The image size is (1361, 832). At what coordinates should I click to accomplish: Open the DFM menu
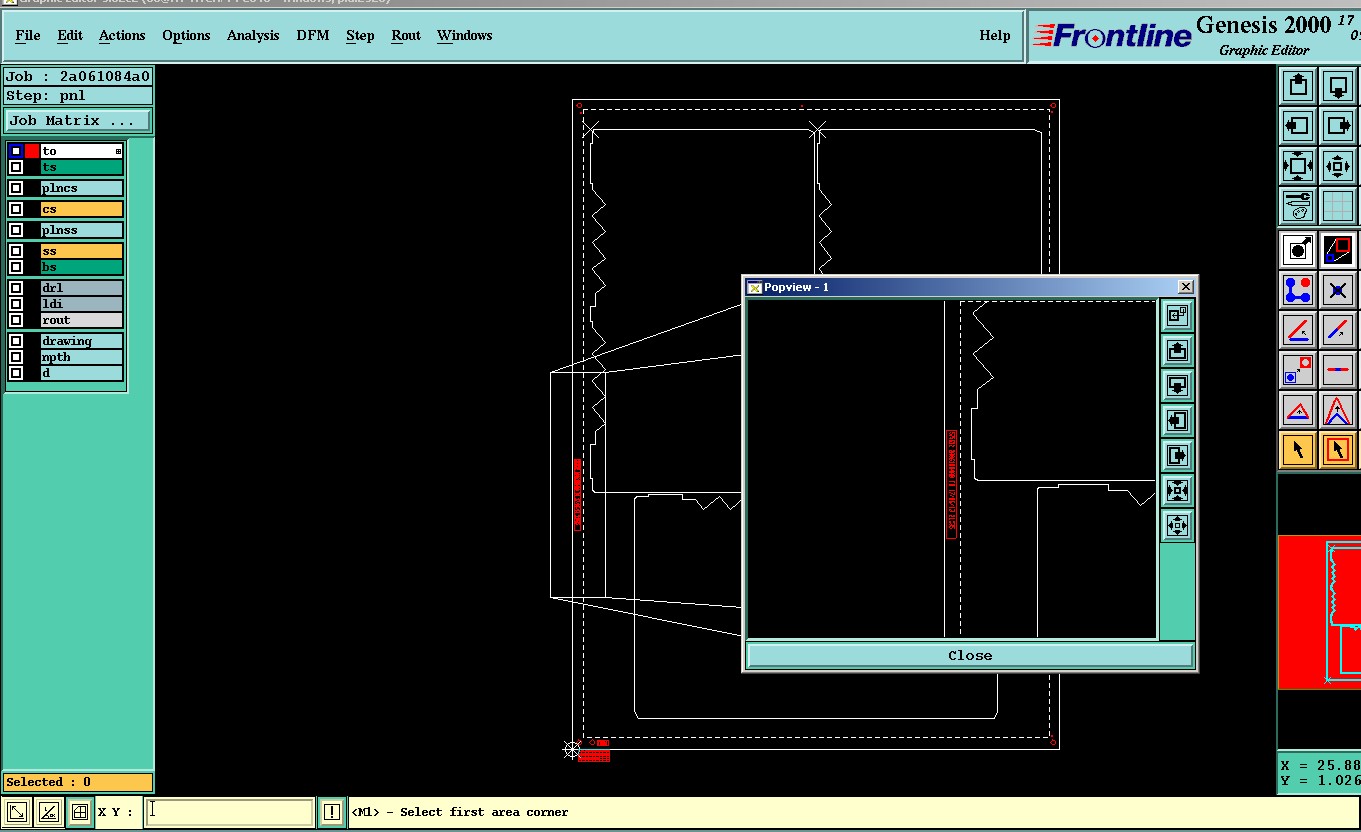312,35
